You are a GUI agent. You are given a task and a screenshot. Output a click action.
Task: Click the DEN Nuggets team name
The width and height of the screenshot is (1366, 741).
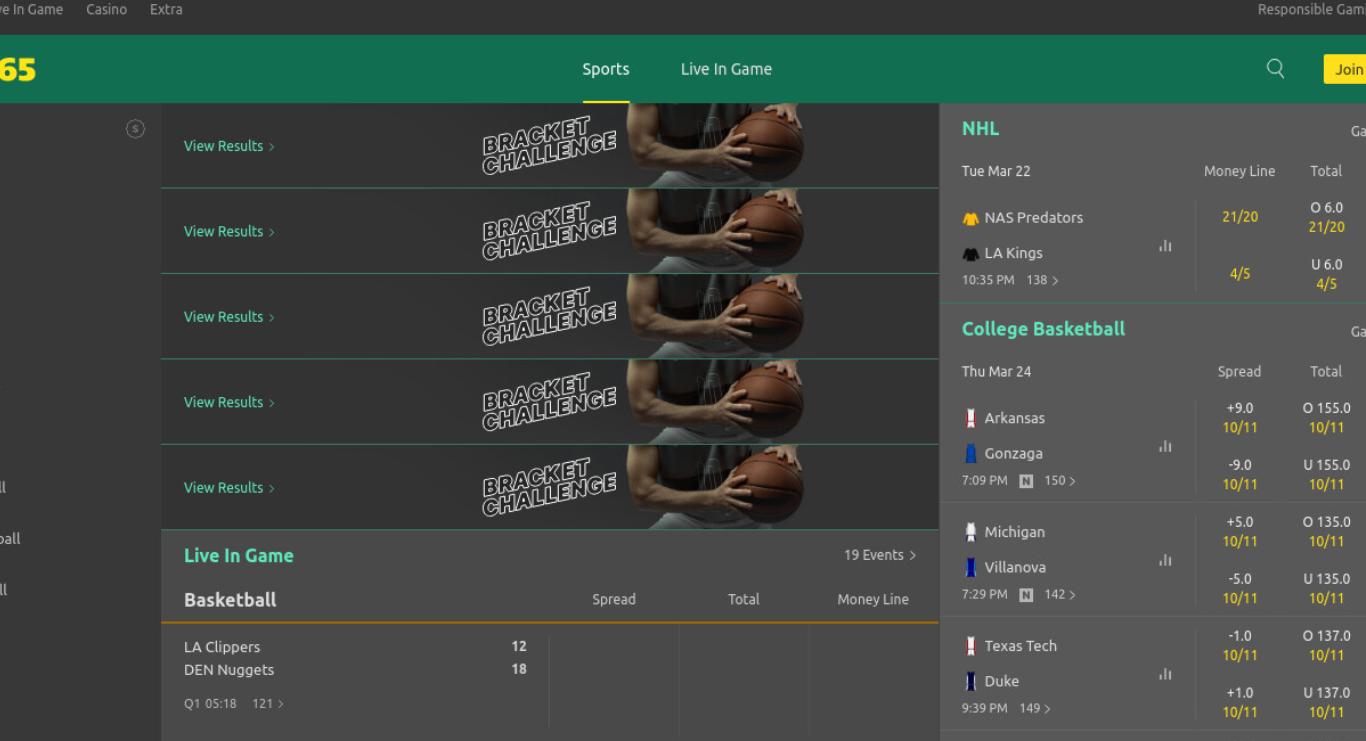point(229,670)
